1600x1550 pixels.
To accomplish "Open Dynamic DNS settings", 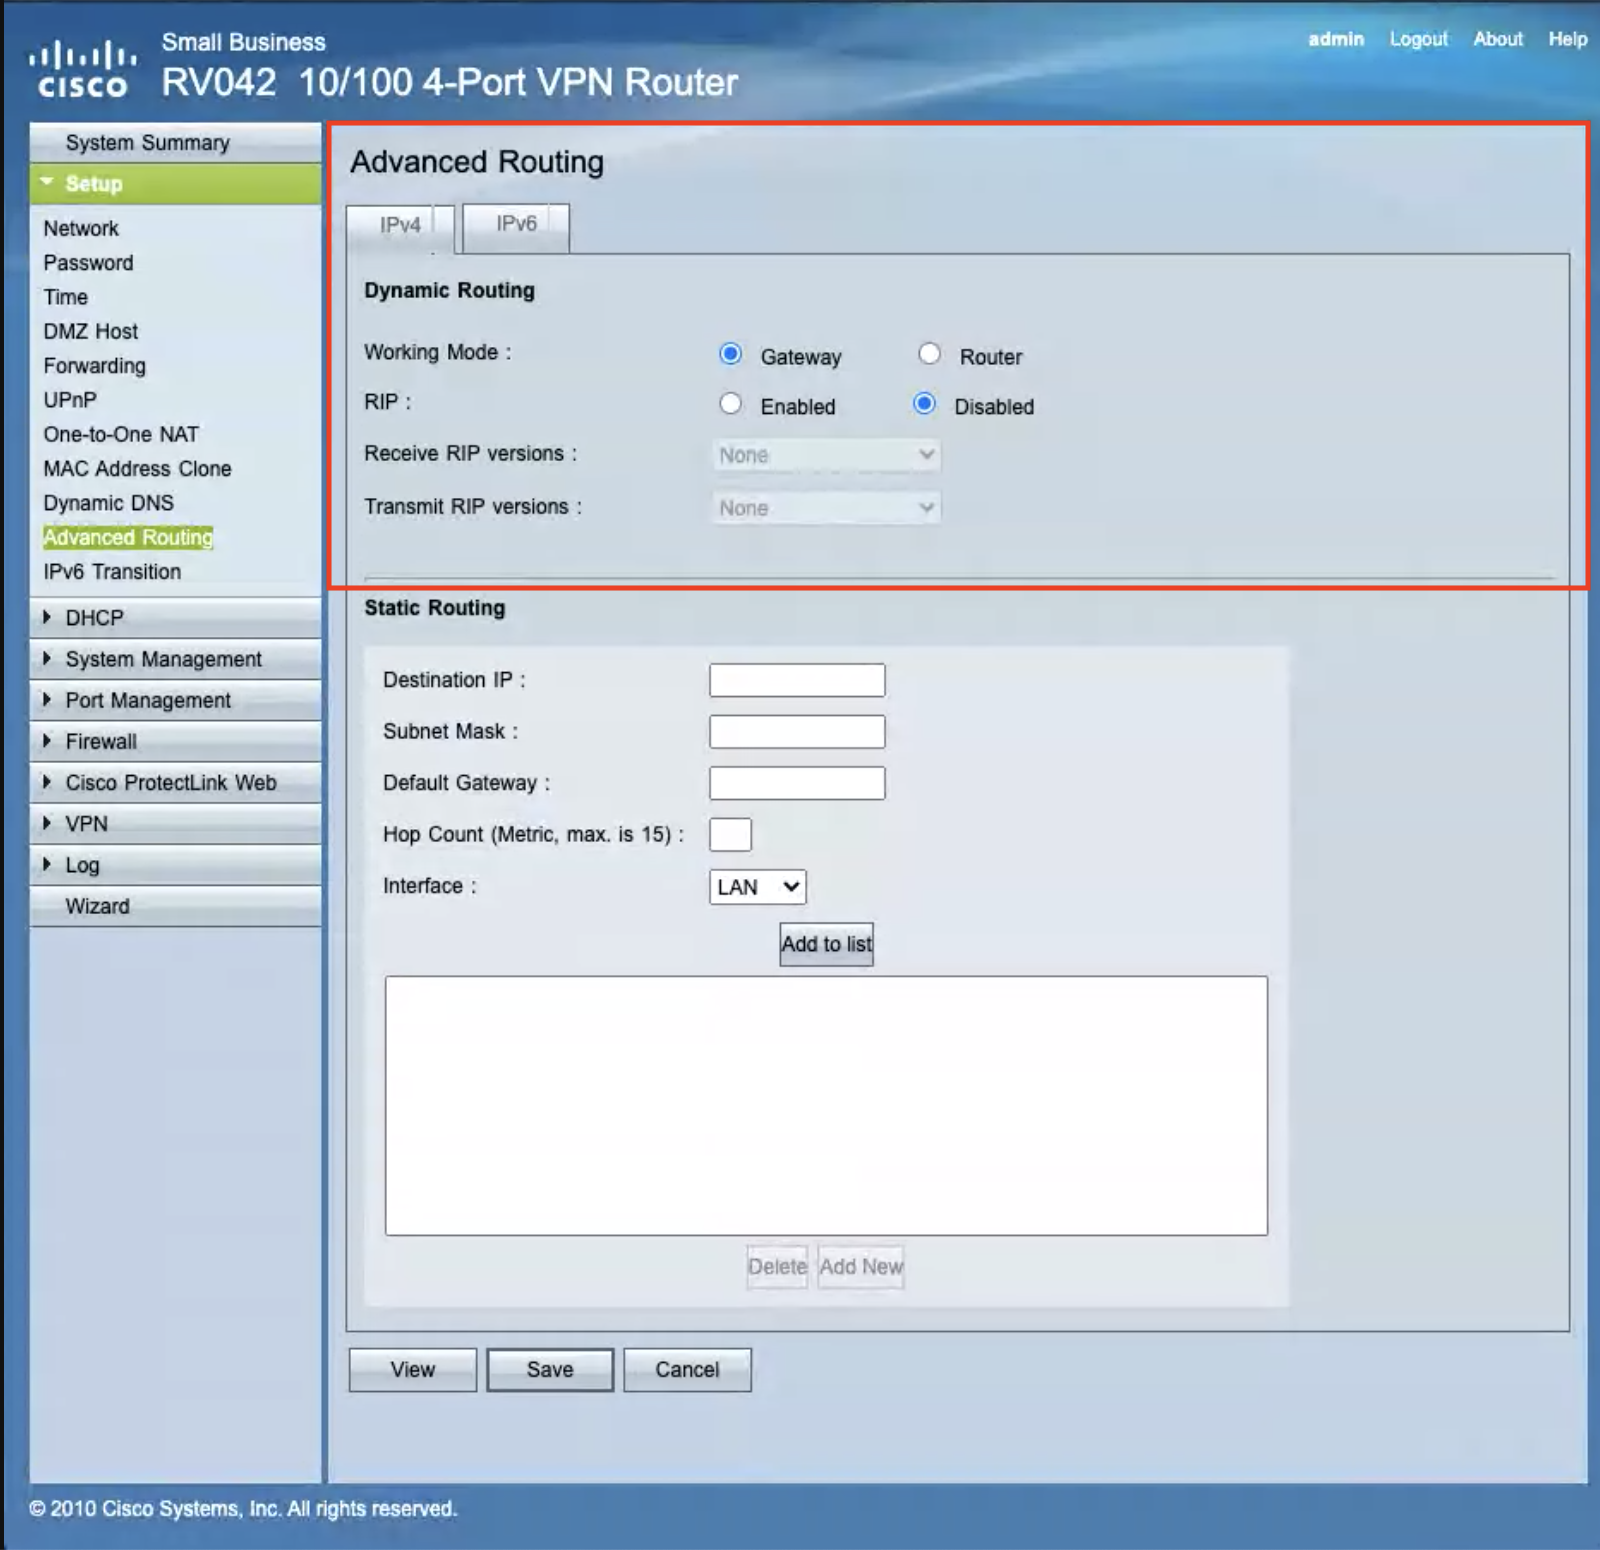I will pyautogui.click(x=108, y=503).
